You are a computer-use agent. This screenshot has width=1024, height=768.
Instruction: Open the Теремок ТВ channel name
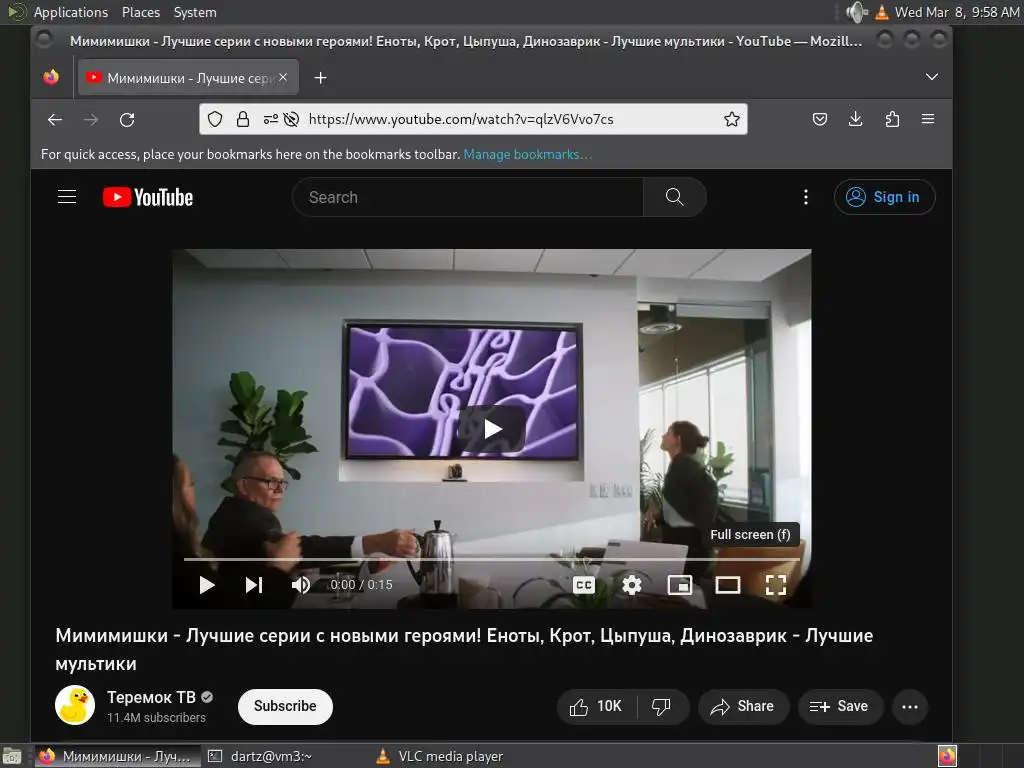152,697
